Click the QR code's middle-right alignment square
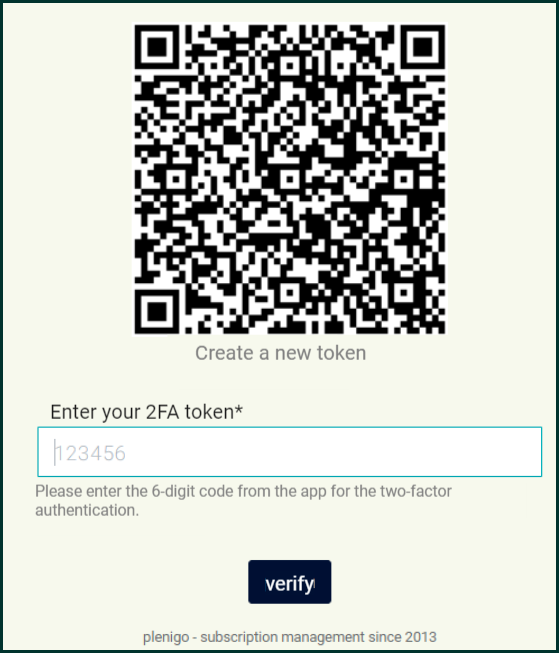559x653 pixels. (403, 179)
